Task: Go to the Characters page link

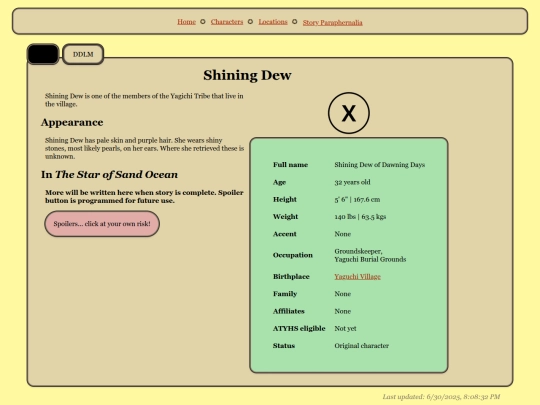Action: pyautogui.click(x=227, y=22)
